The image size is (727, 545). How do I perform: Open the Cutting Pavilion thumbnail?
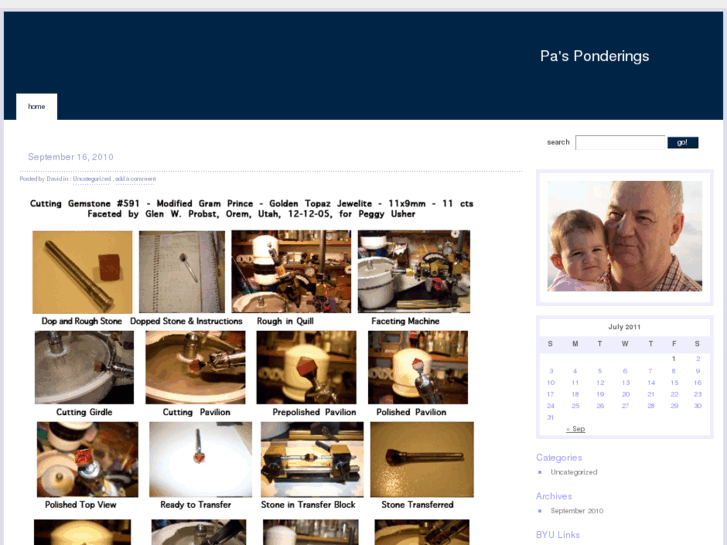point(196,367)
